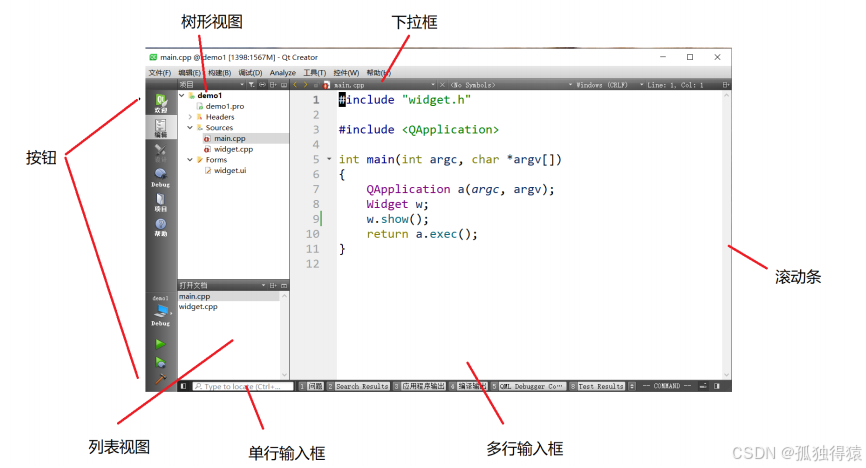Open the 编辑(E) menu

pos(189,72)
